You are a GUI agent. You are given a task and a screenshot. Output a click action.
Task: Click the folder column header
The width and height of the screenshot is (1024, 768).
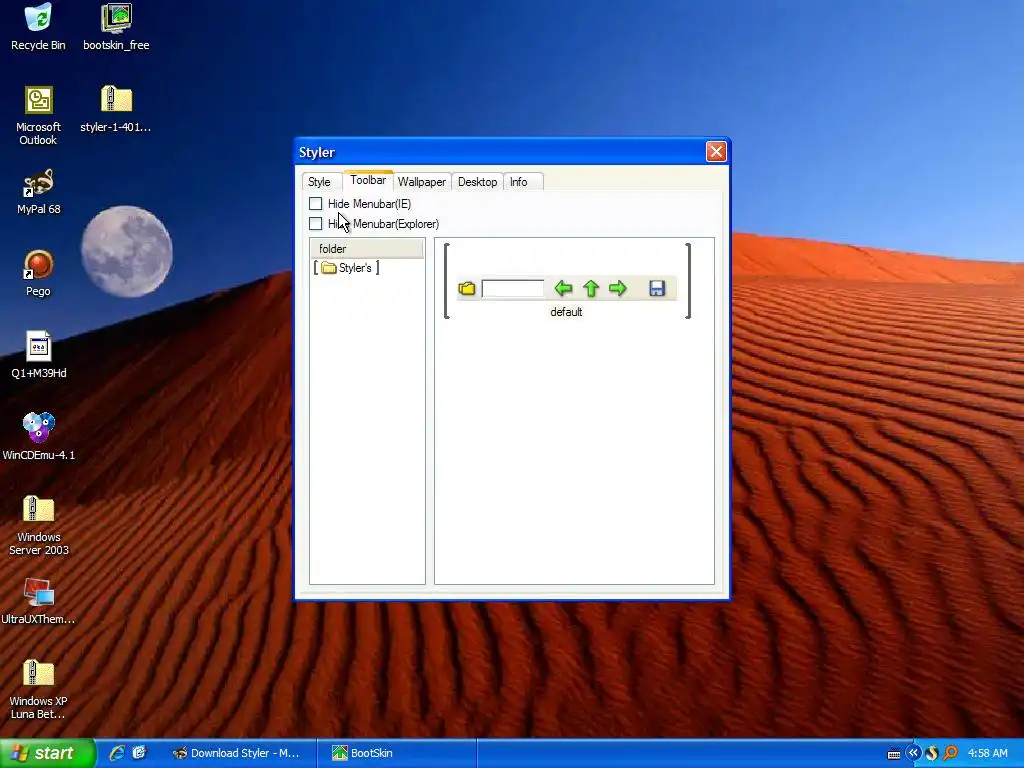click(366, 249)
